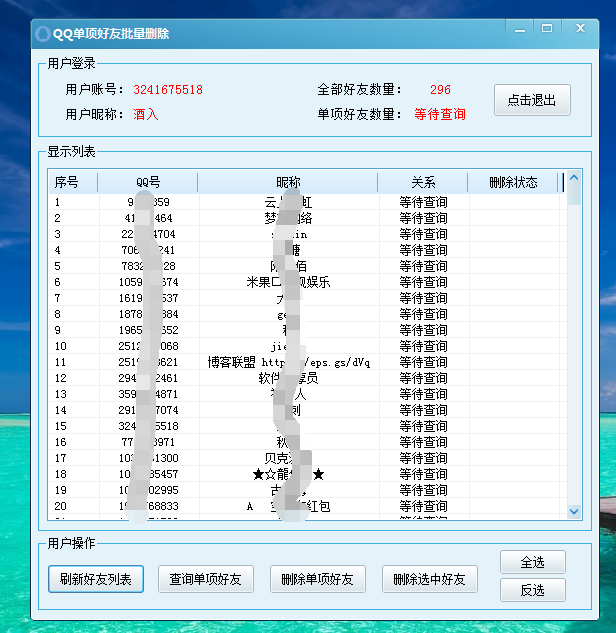Select row 5 in friend list
This screenshot has height=633, width=616.
point(308,266)
